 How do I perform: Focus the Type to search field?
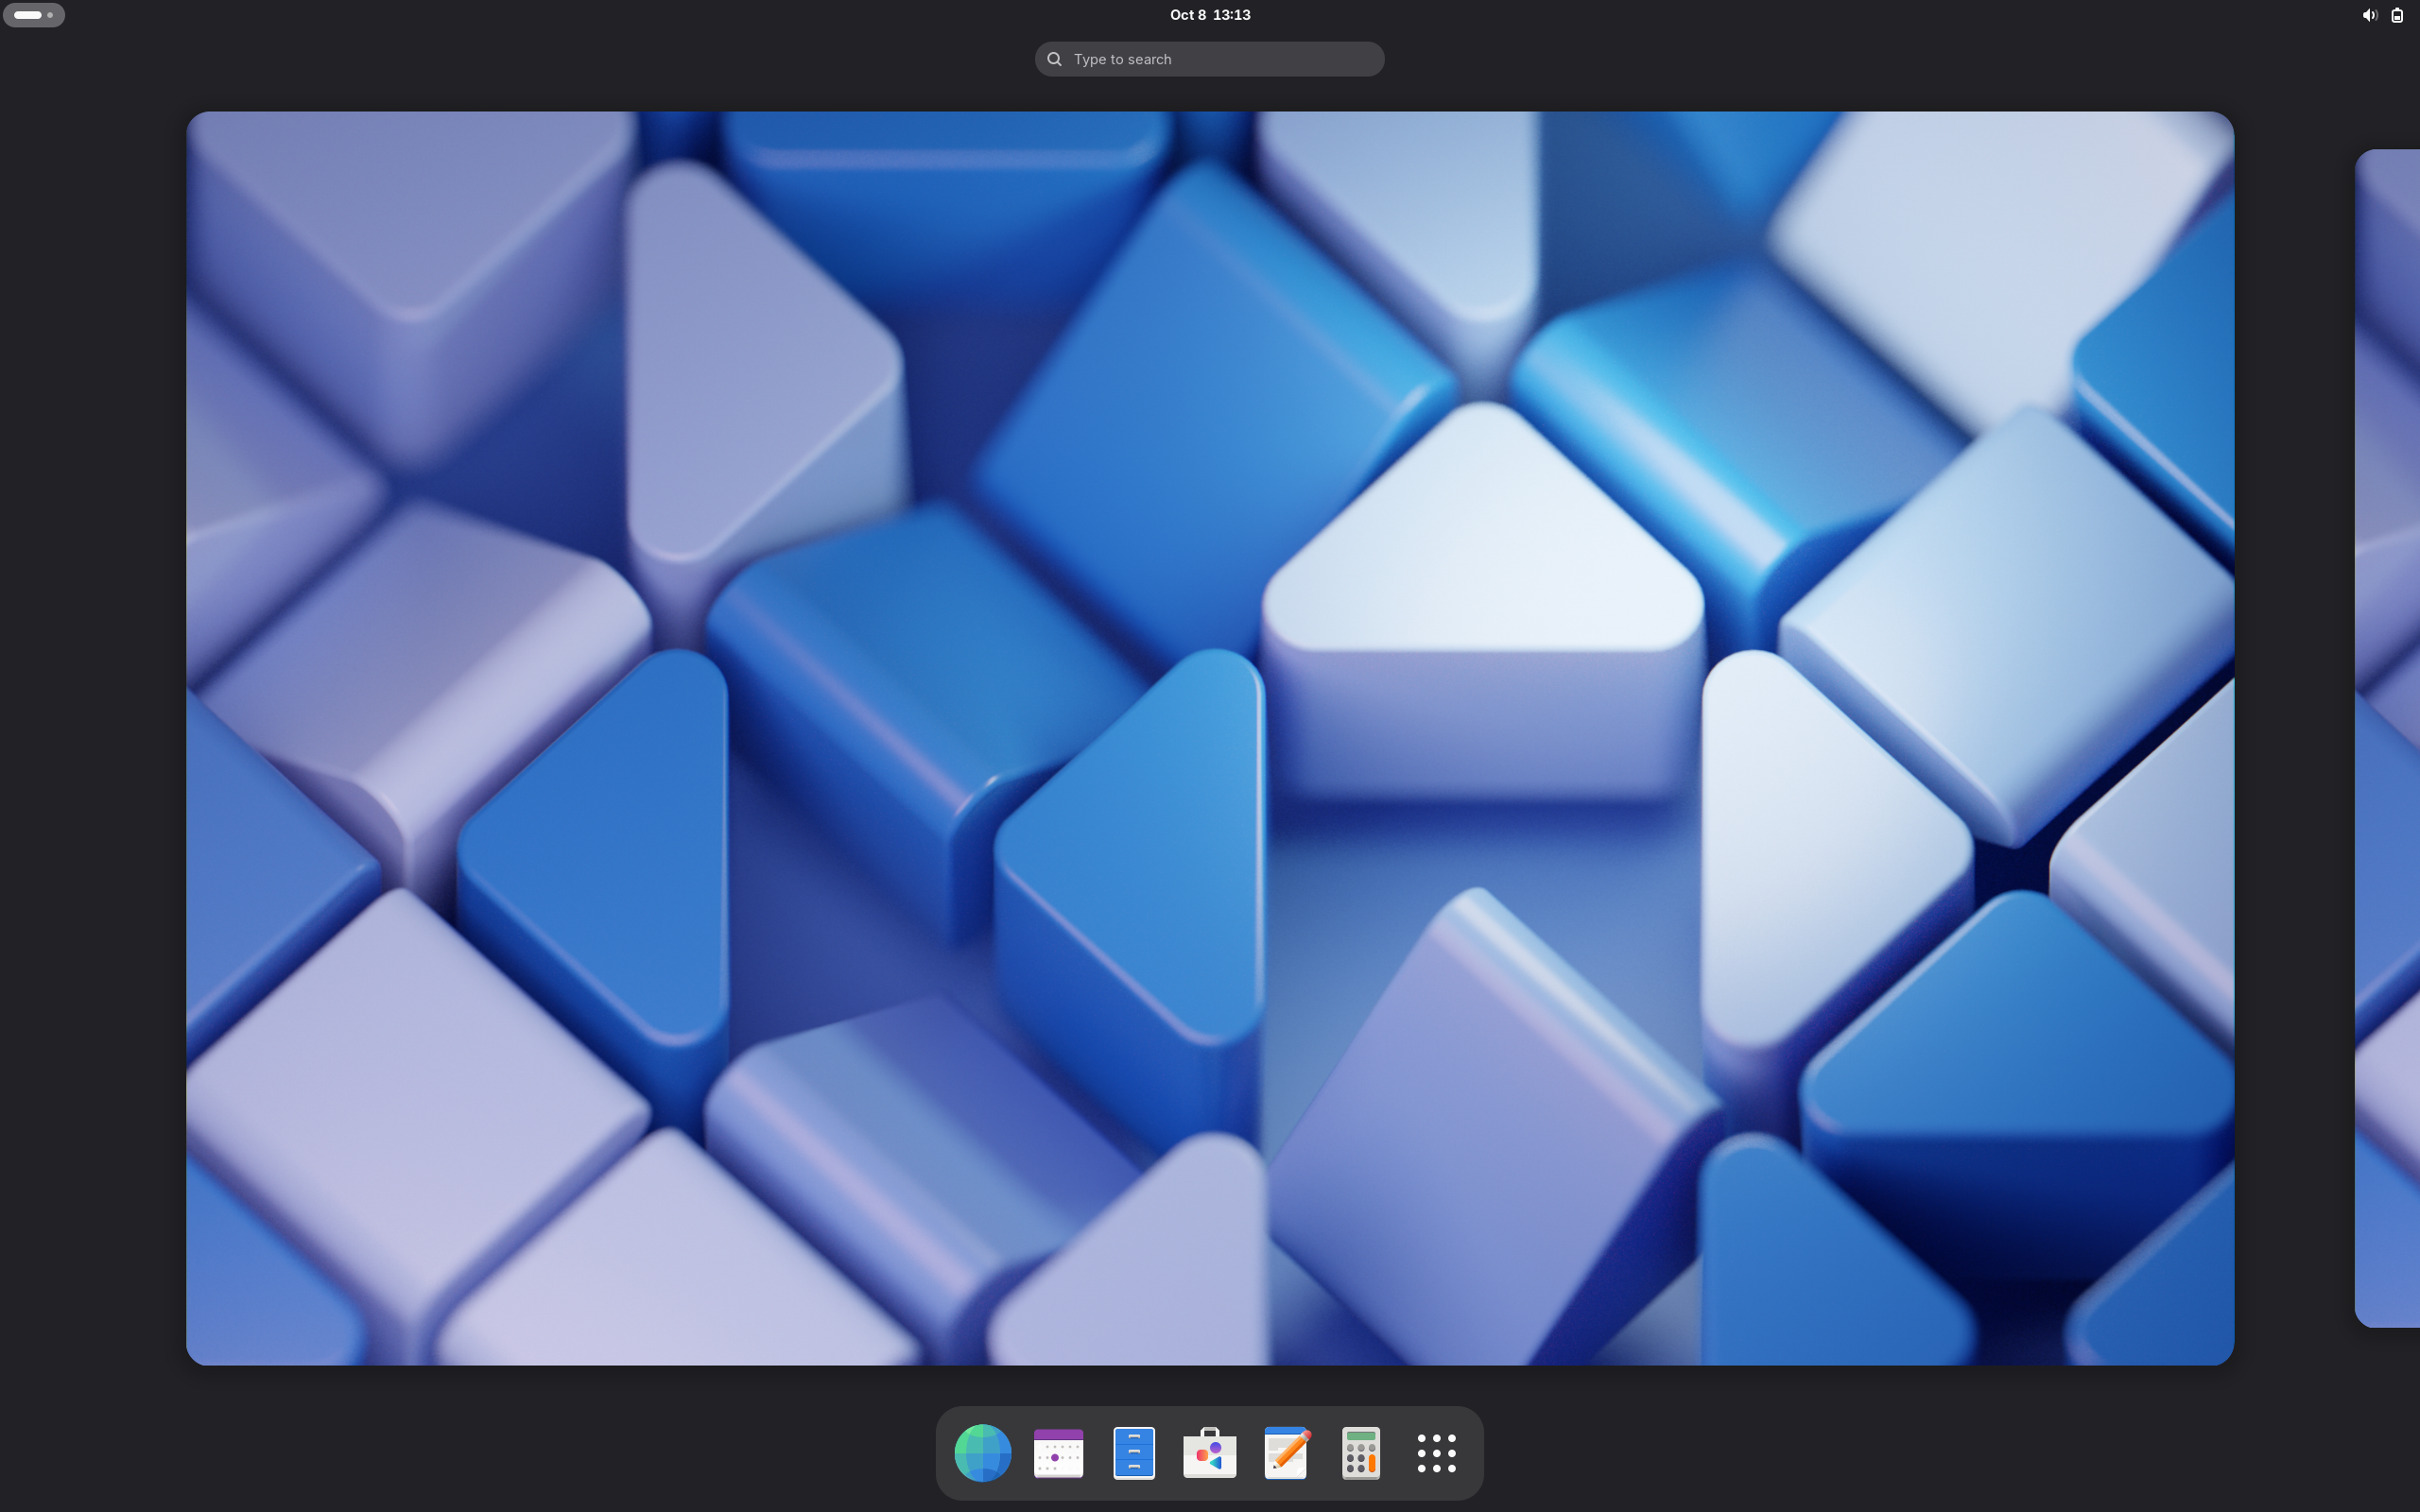click(1210, 59)
